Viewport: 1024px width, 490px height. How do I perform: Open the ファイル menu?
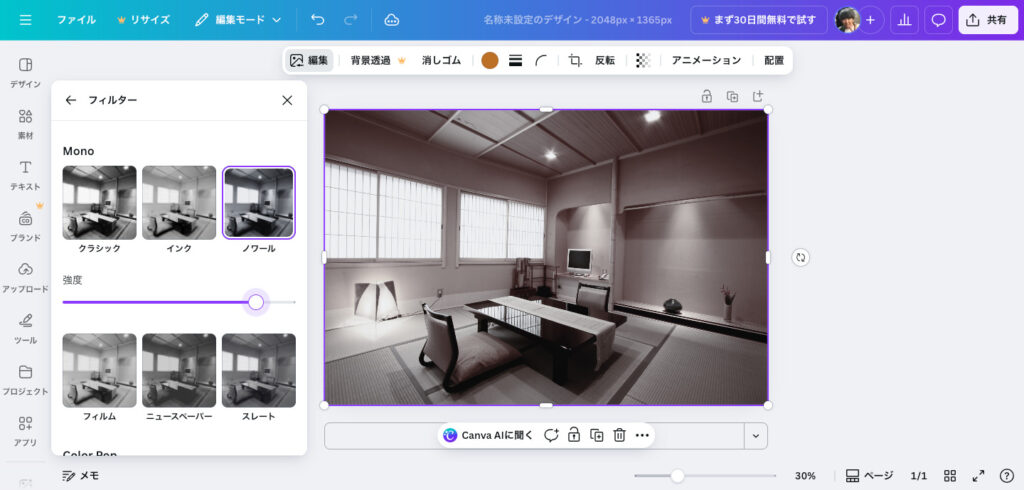pyautogui.click(x=76, y=20)
